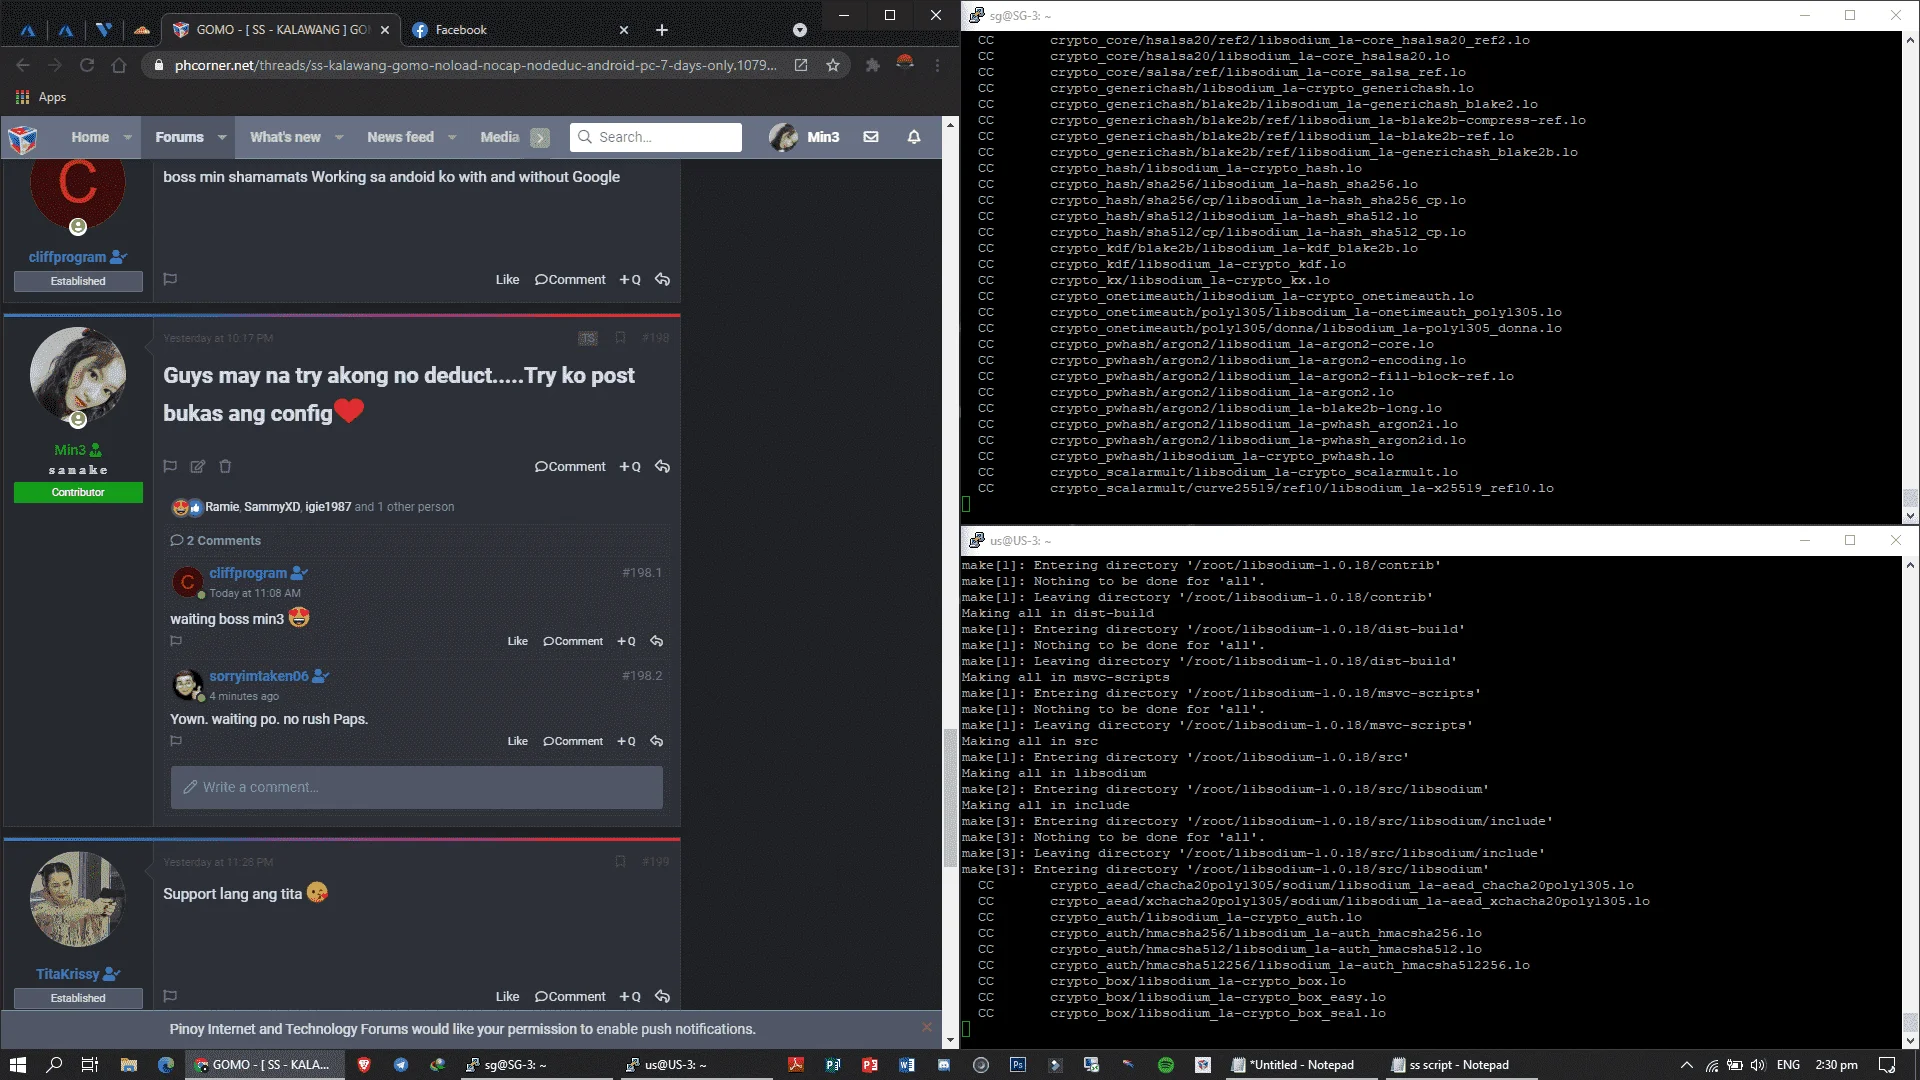Click the browser home icon
This screenshot has width=1920, height=1080.
(119, 65)
